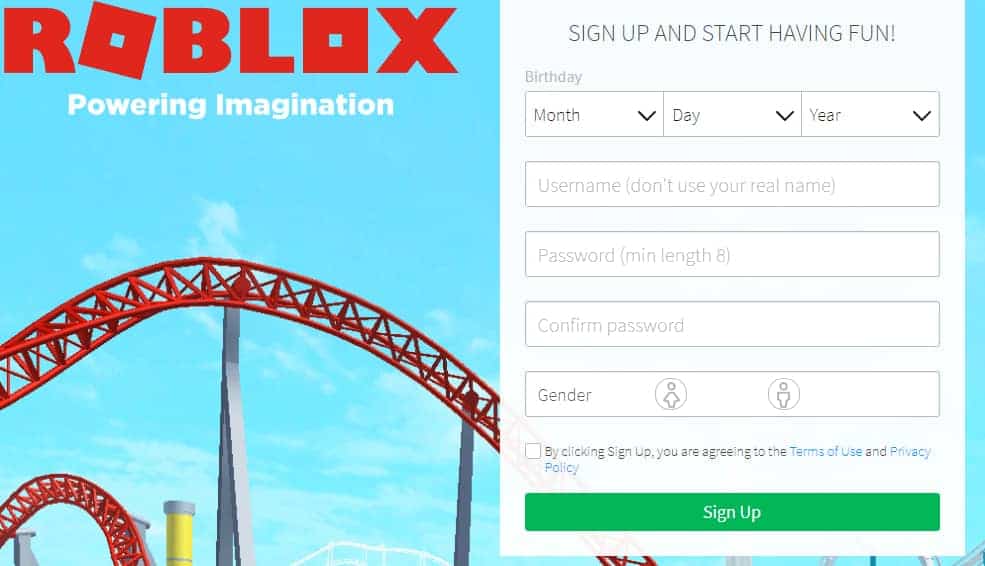
Task: Click the chevron arrow beside Day
Action: tap(785, 116)
